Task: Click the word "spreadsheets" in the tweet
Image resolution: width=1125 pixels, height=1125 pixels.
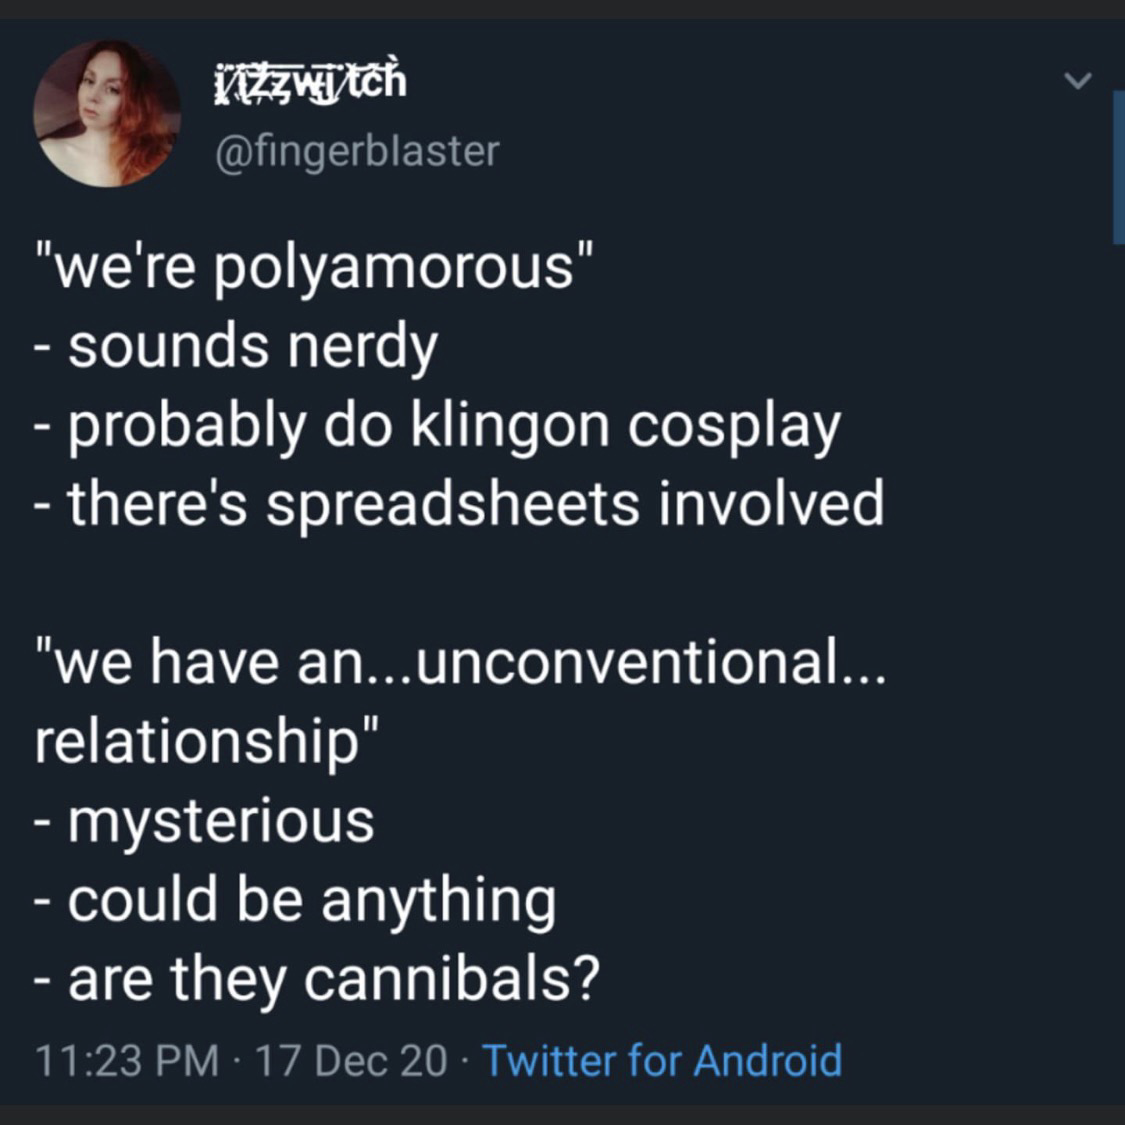Action: pyautogui.click(x=452, y=503)
